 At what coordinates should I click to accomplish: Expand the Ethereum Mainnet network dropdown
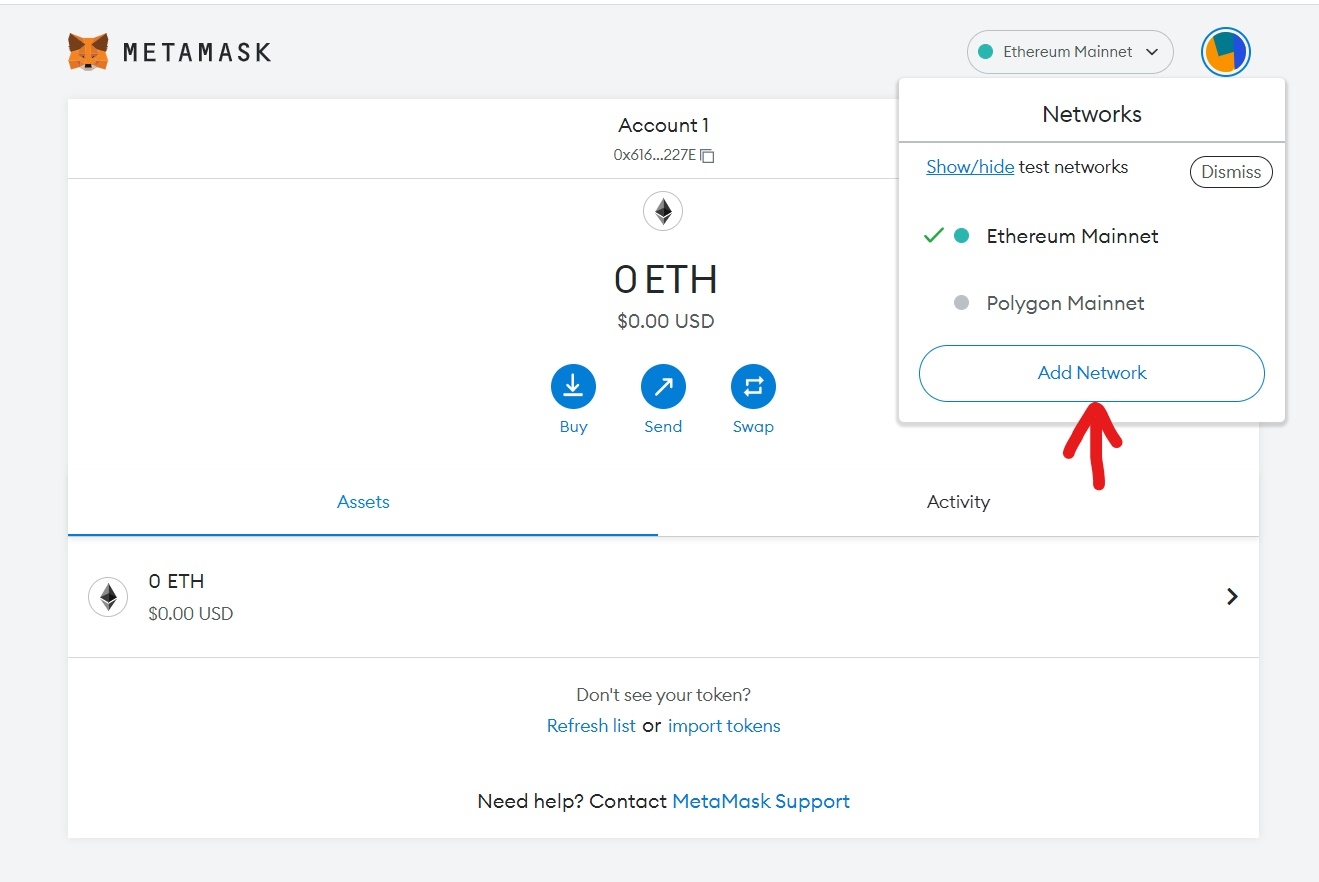tap(1069, 52)
